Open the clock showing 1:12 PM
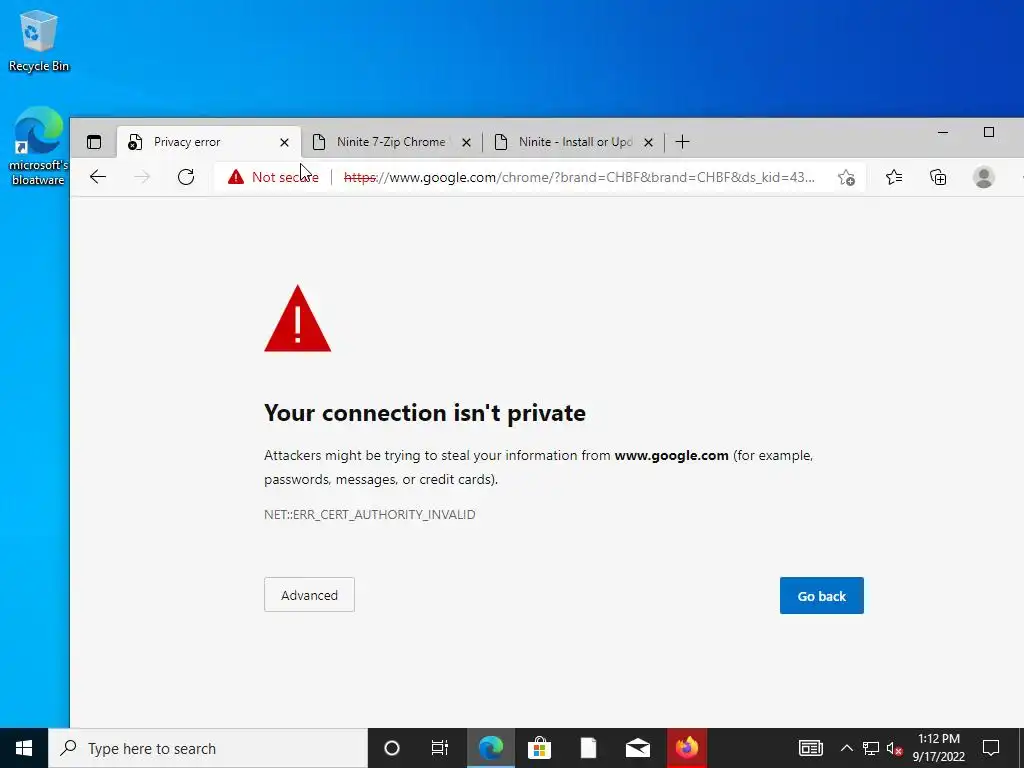Viewport: 1024px width, 768px height. [938, 748]
